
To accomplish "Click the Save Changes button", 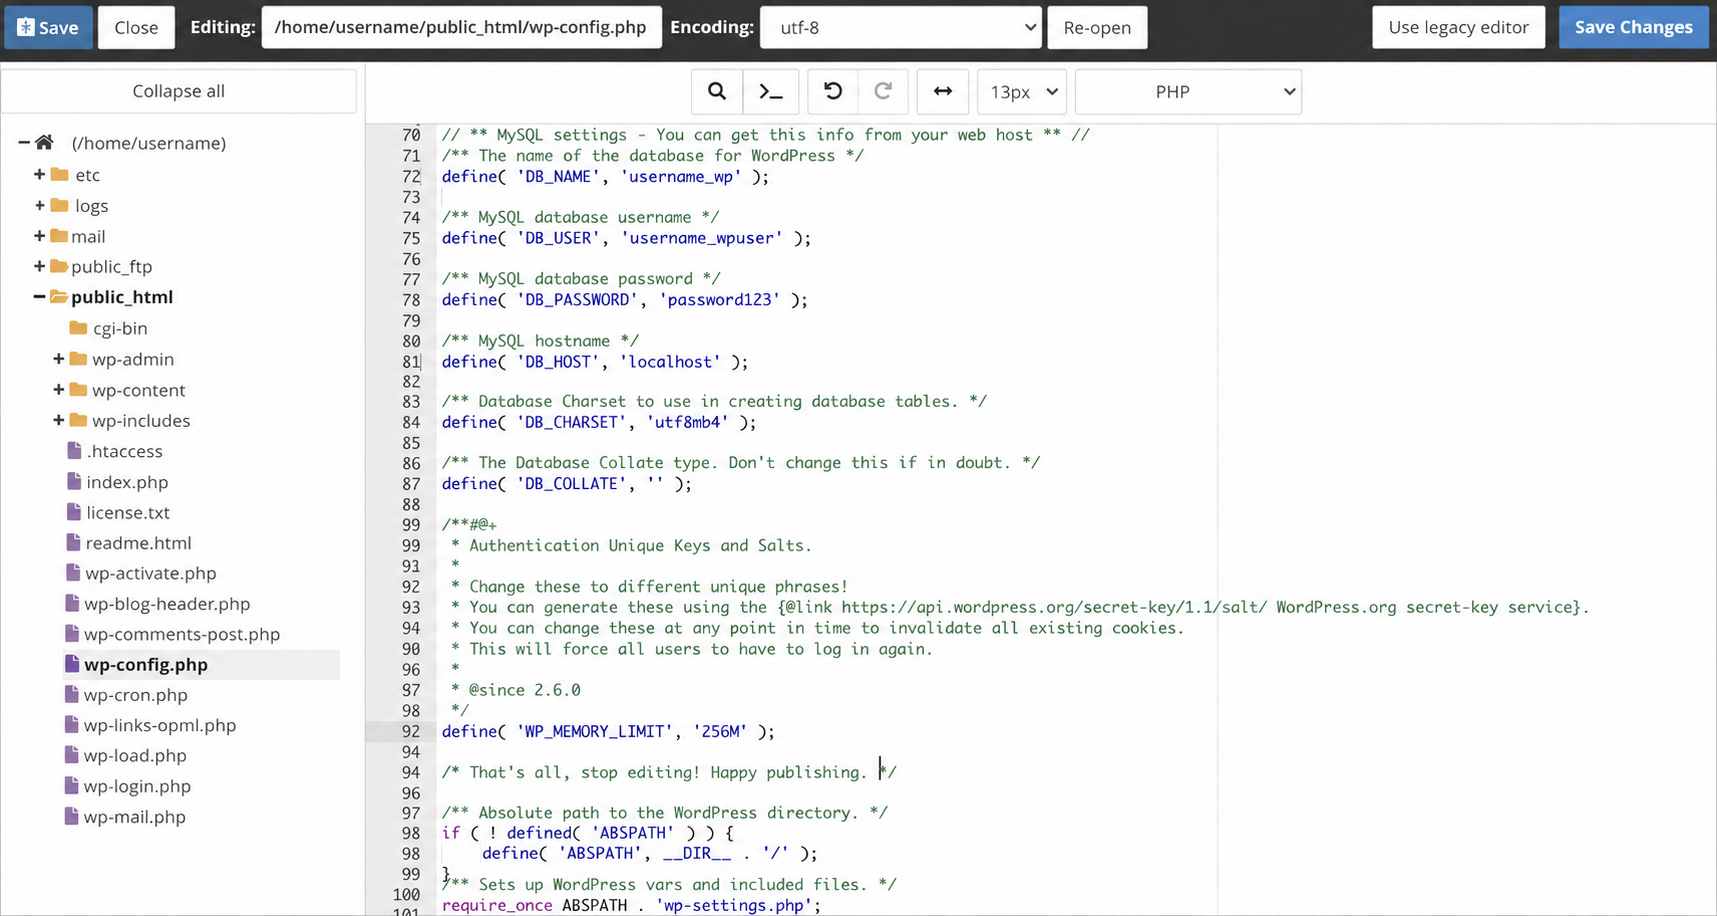I will [x=1633, y=28].
